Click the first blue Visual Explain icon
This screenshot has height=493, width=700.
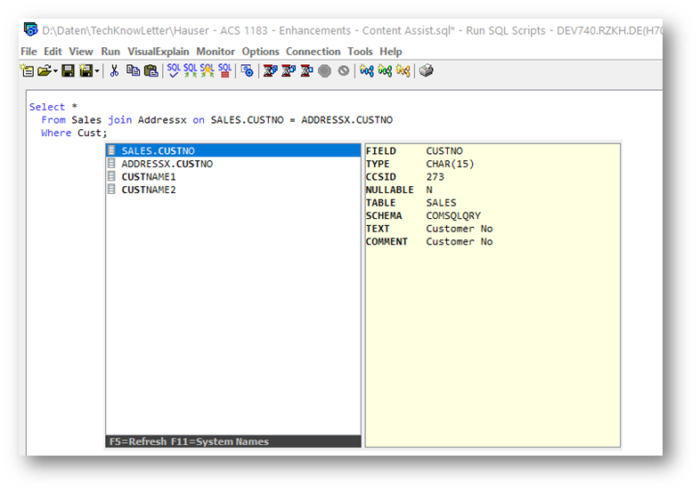coord(367,71)
